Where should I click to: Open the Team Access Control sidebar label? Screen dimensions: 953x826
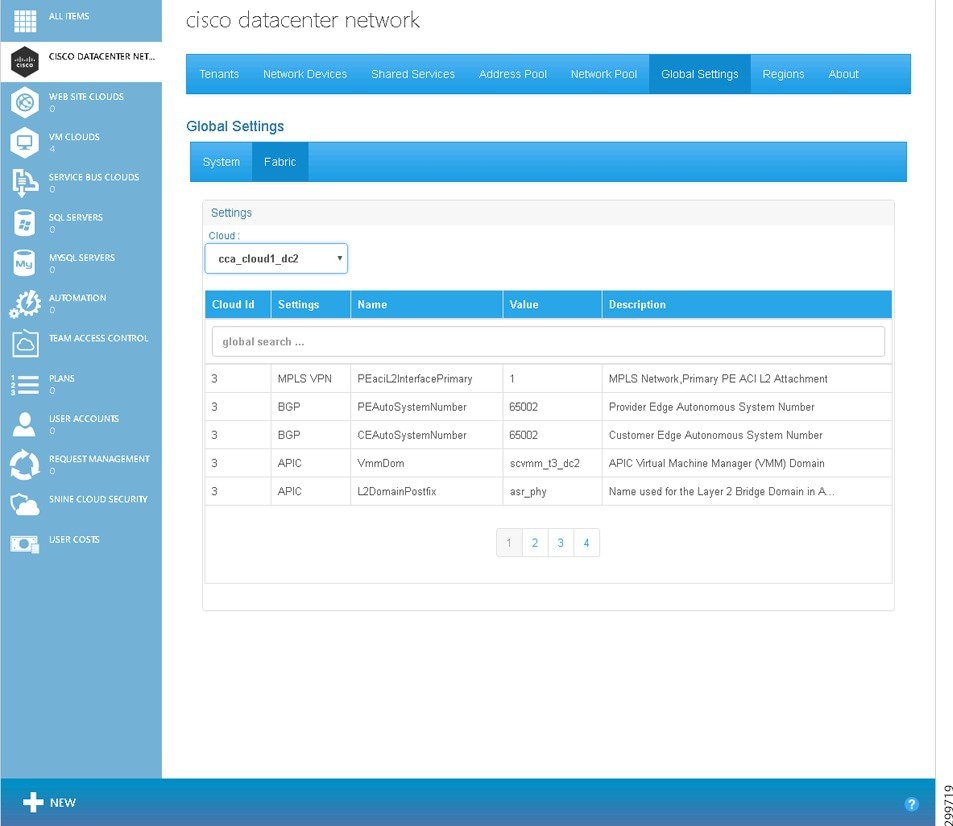pos(98,338)
